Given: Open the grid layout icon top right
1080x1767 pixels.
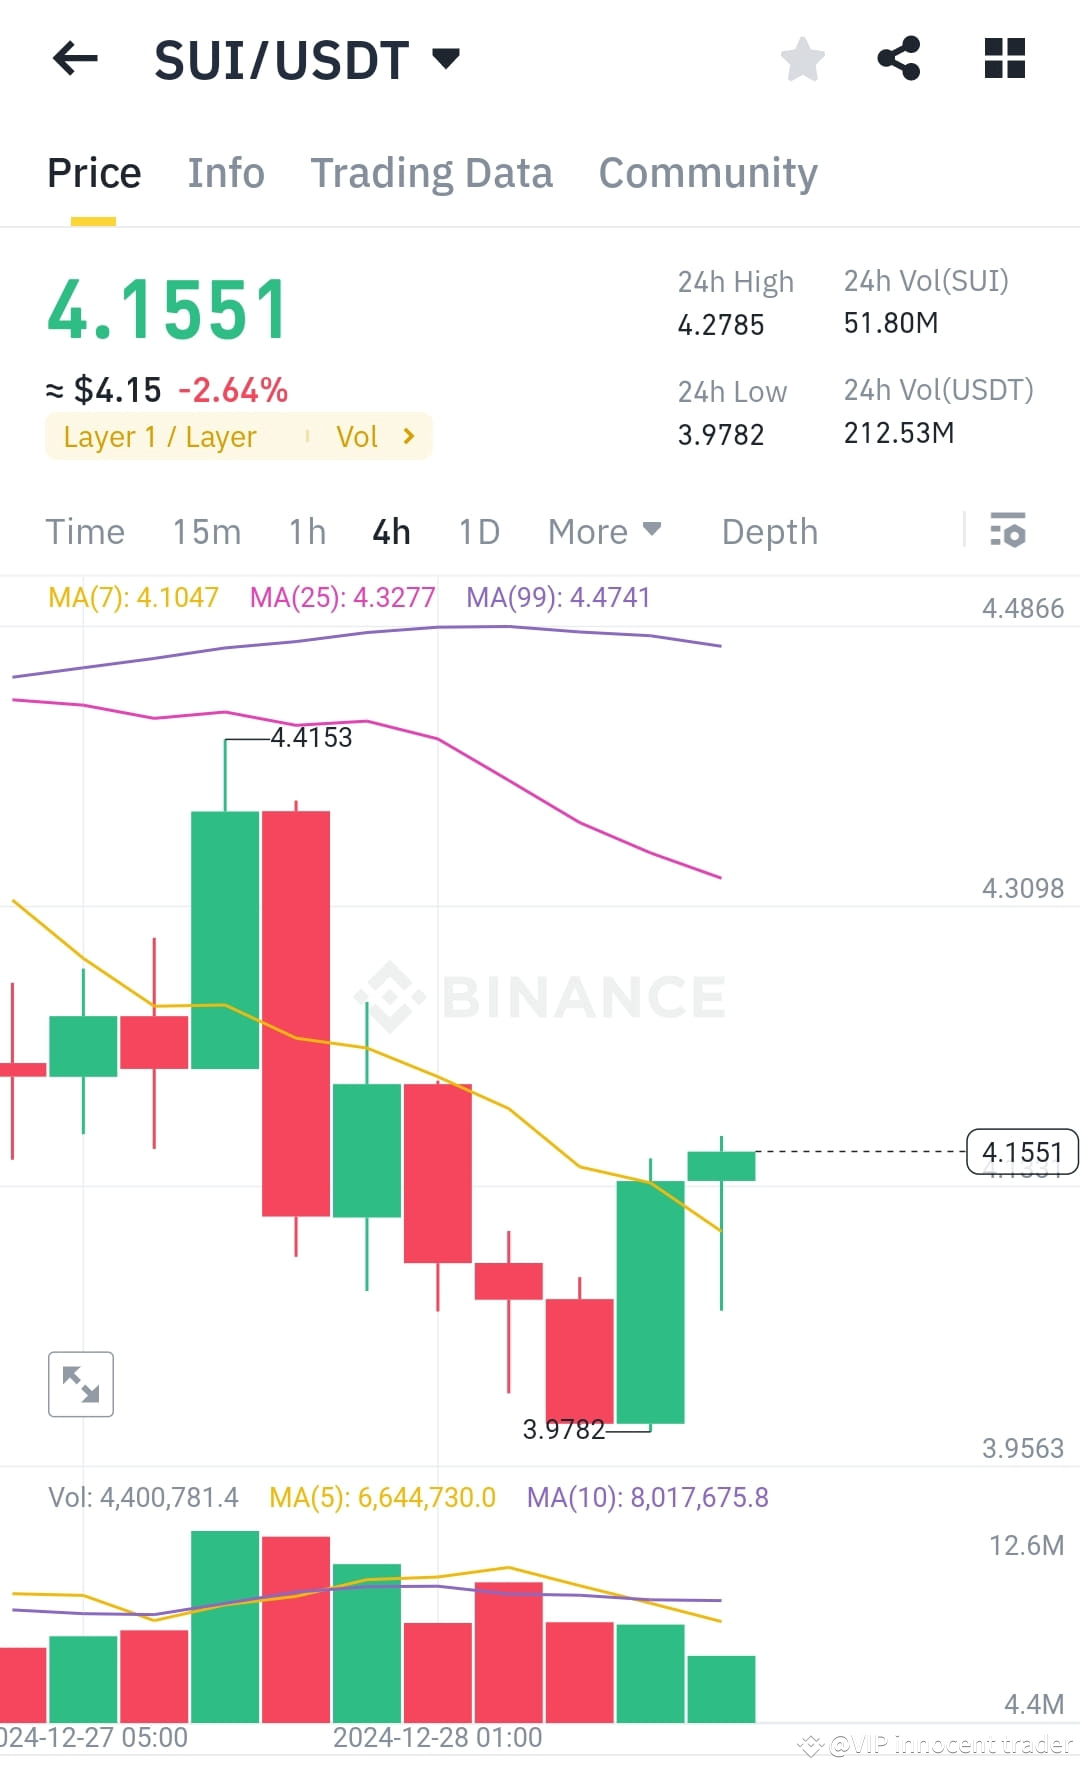Looking at the screenshot, I should pyautogui.click(x=1003, y=60).
